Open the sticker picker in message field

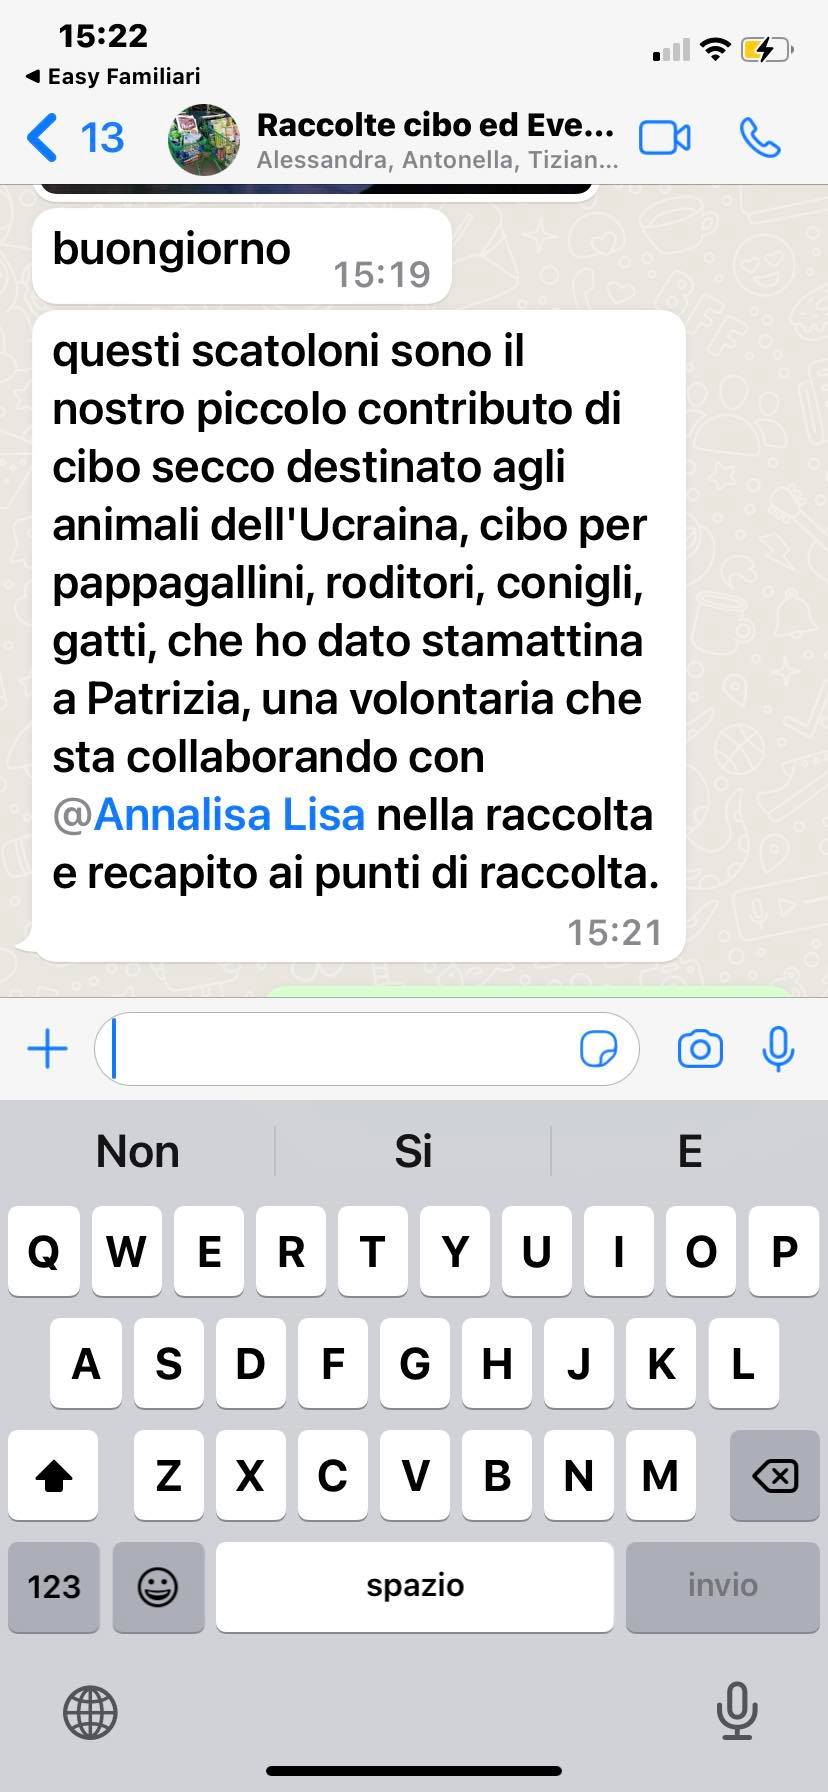click(x=598, y=1049)
